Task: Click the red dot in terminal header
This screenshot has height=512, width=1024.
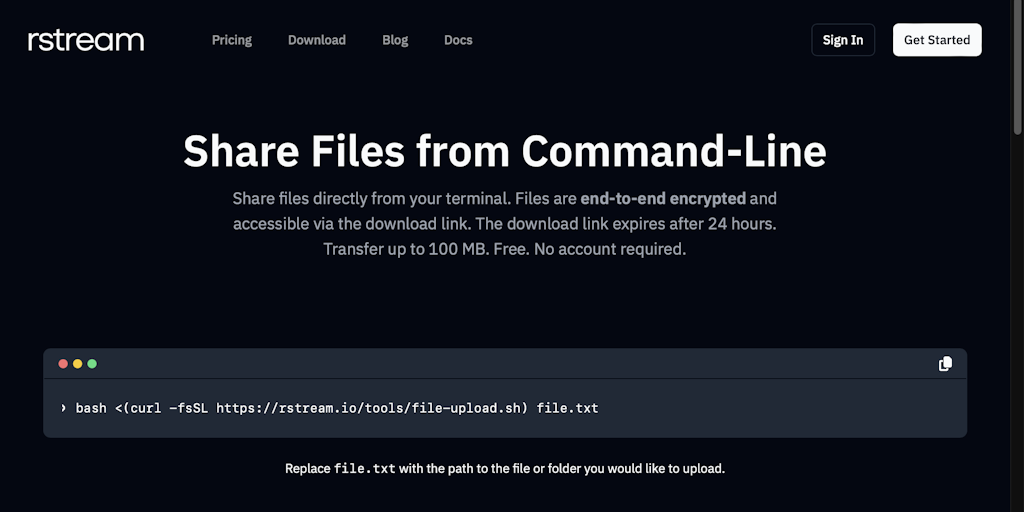Action: 64,364
